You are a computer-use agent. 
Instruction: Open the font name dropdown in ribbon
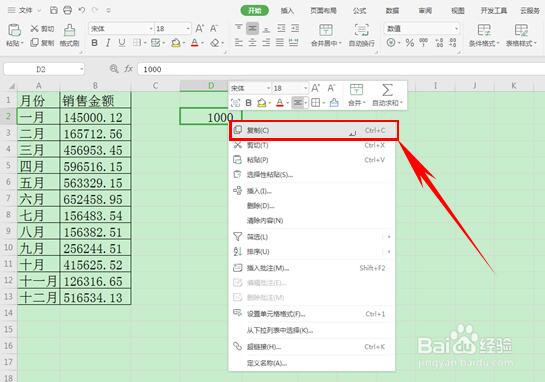point(151,29)
